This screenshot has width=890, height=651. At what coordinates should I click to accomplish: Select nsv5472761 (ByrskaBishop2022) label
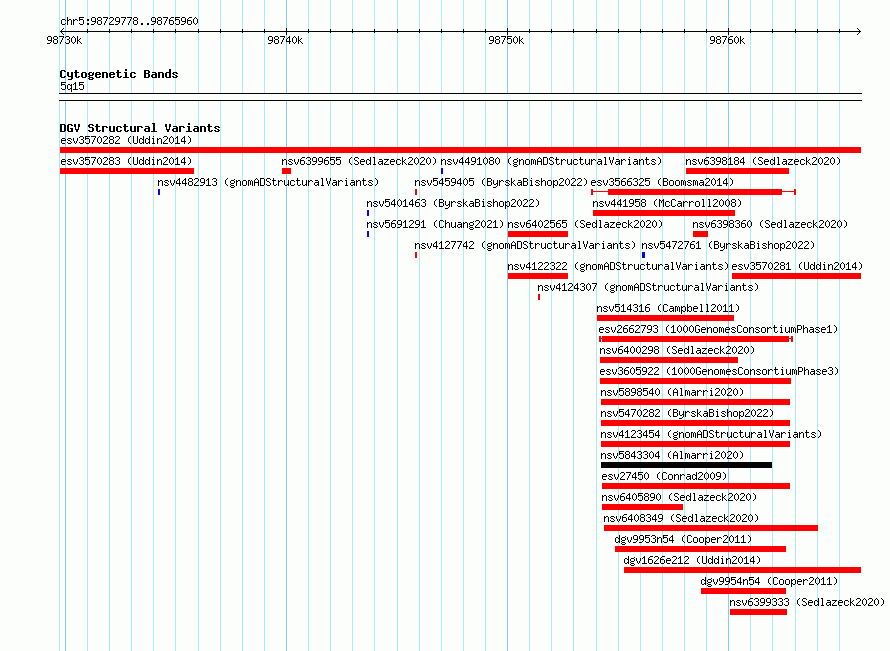[728, 245]
